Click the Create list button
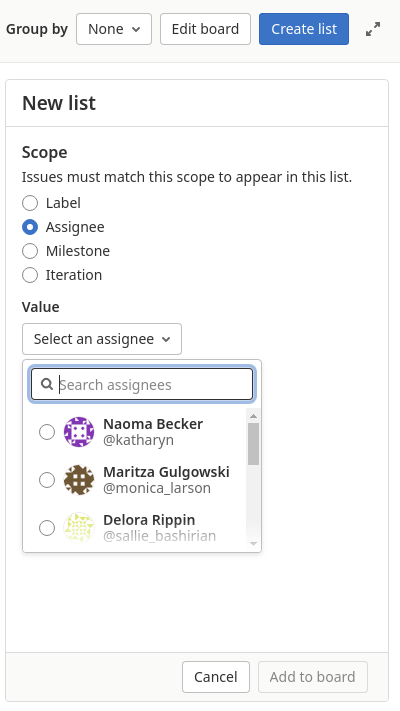Screen dimensions: 400x711 [304, 29]
